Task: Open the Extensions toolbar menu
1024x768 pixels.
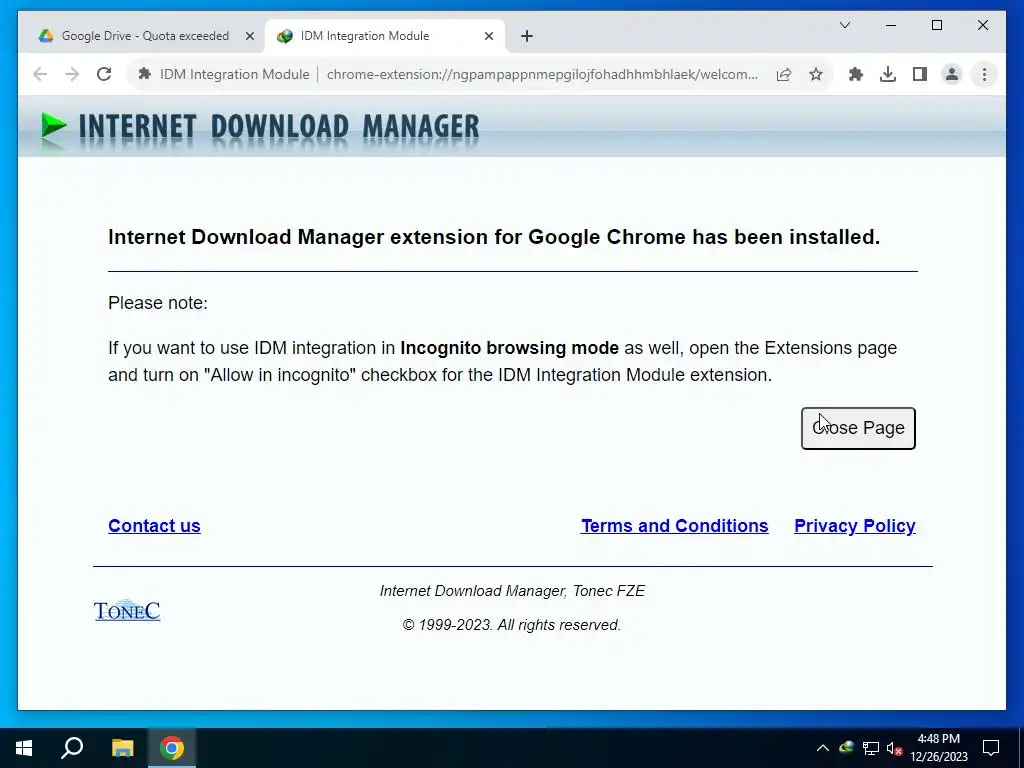Action: click(x=856, y=74)
